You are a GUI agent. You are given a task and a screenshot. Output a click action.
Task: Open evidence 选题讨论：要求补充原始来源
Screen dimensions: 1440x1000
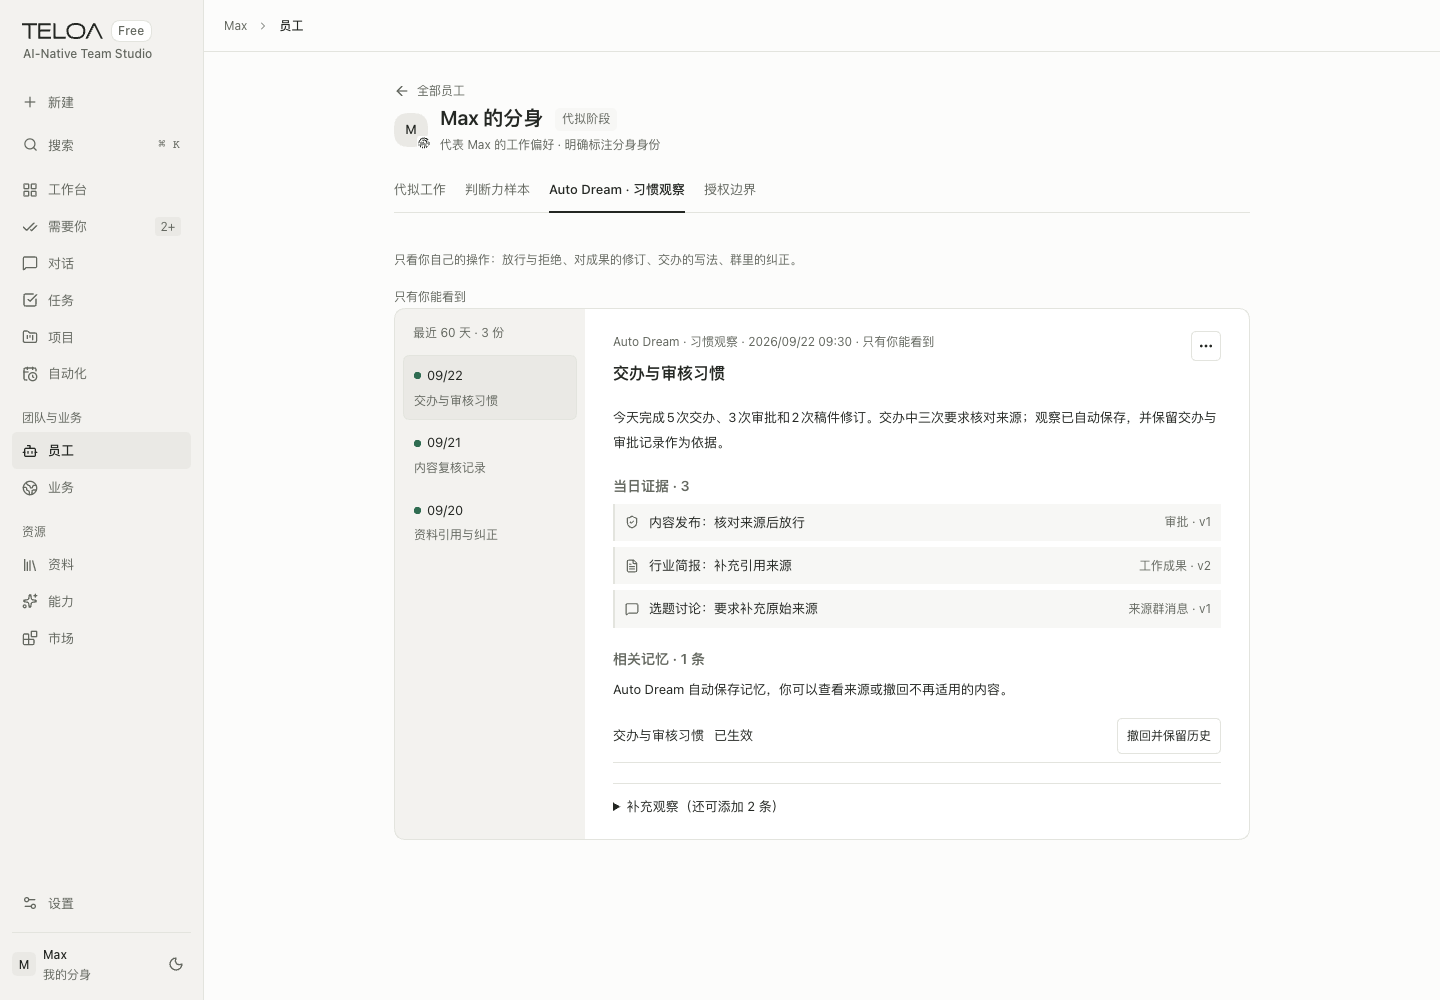tap(917, 608)
